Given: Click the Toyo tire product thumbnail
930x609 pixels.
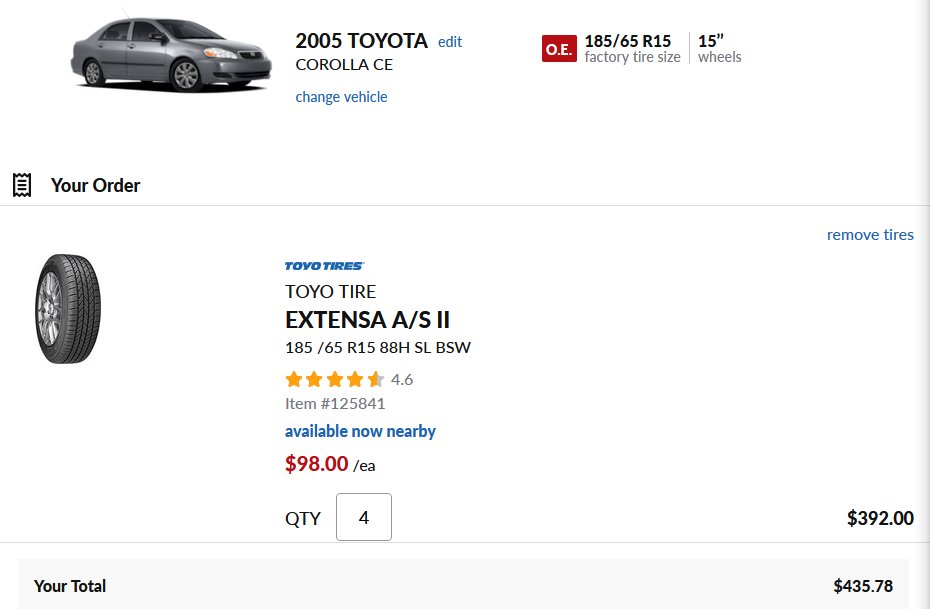Looking at the screenshot, I should click(x=68, y=309).
